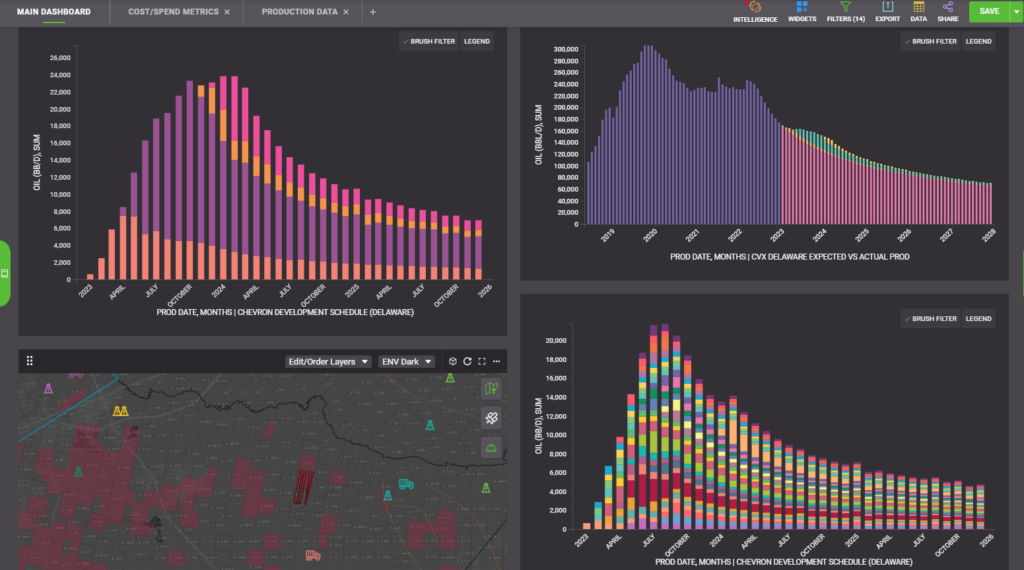Open the Edit/Order Layers dropdown

tap(328, 362)
